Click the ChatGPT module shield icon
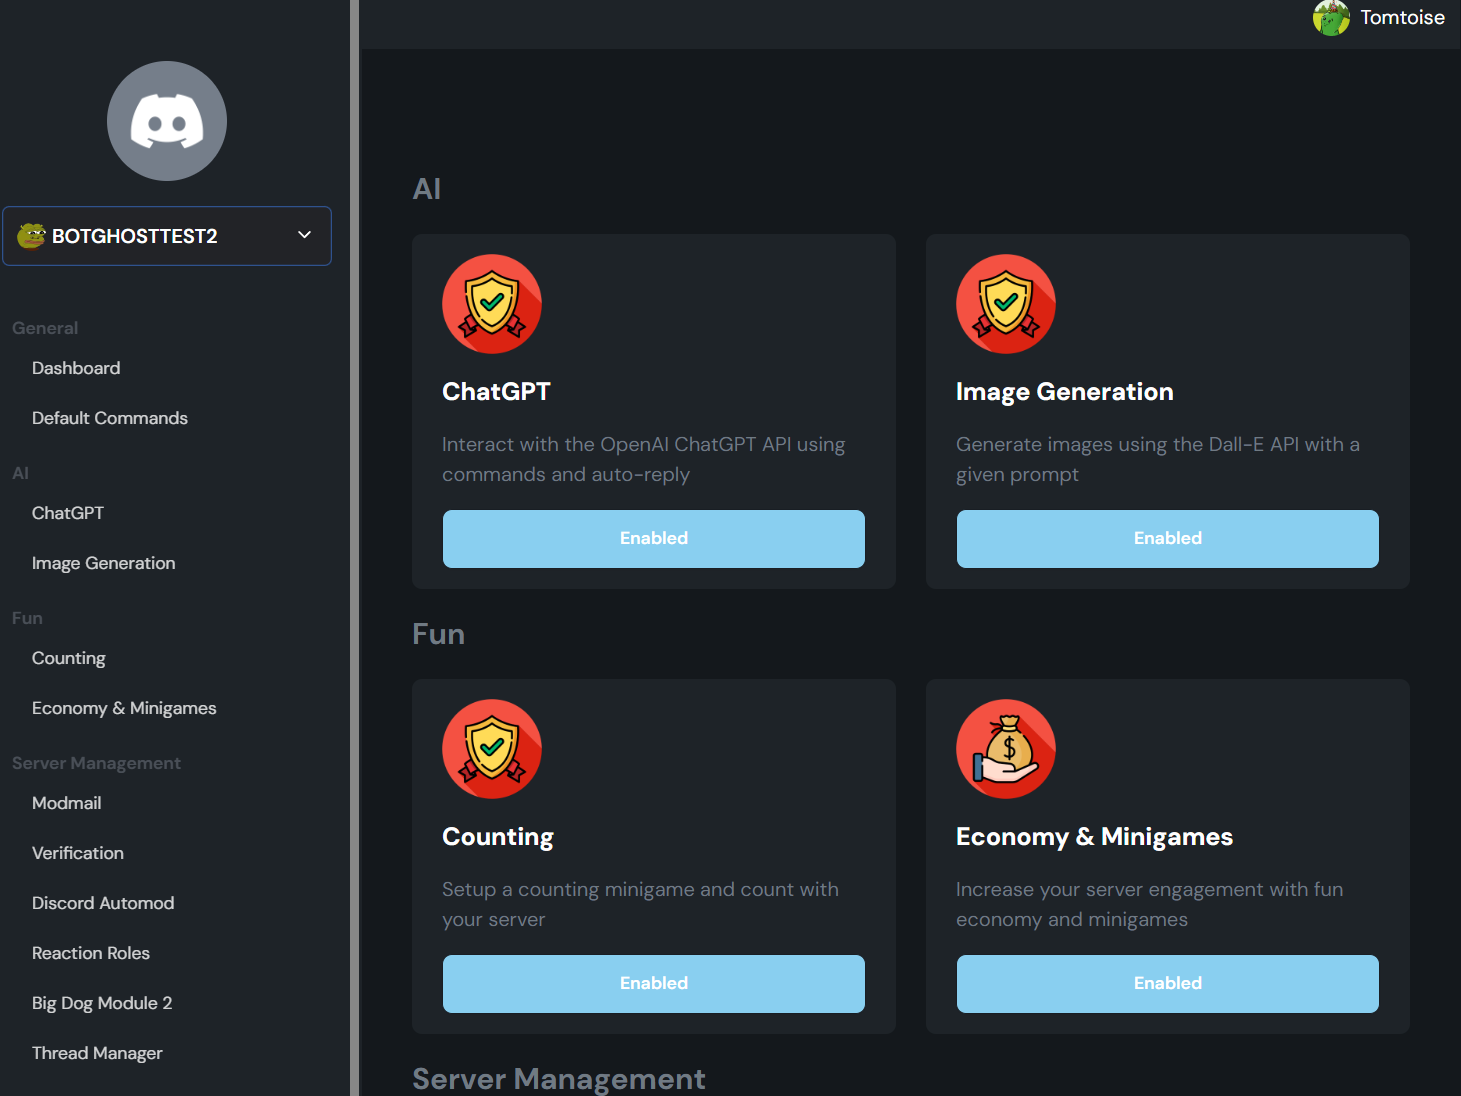 point(492,303)
